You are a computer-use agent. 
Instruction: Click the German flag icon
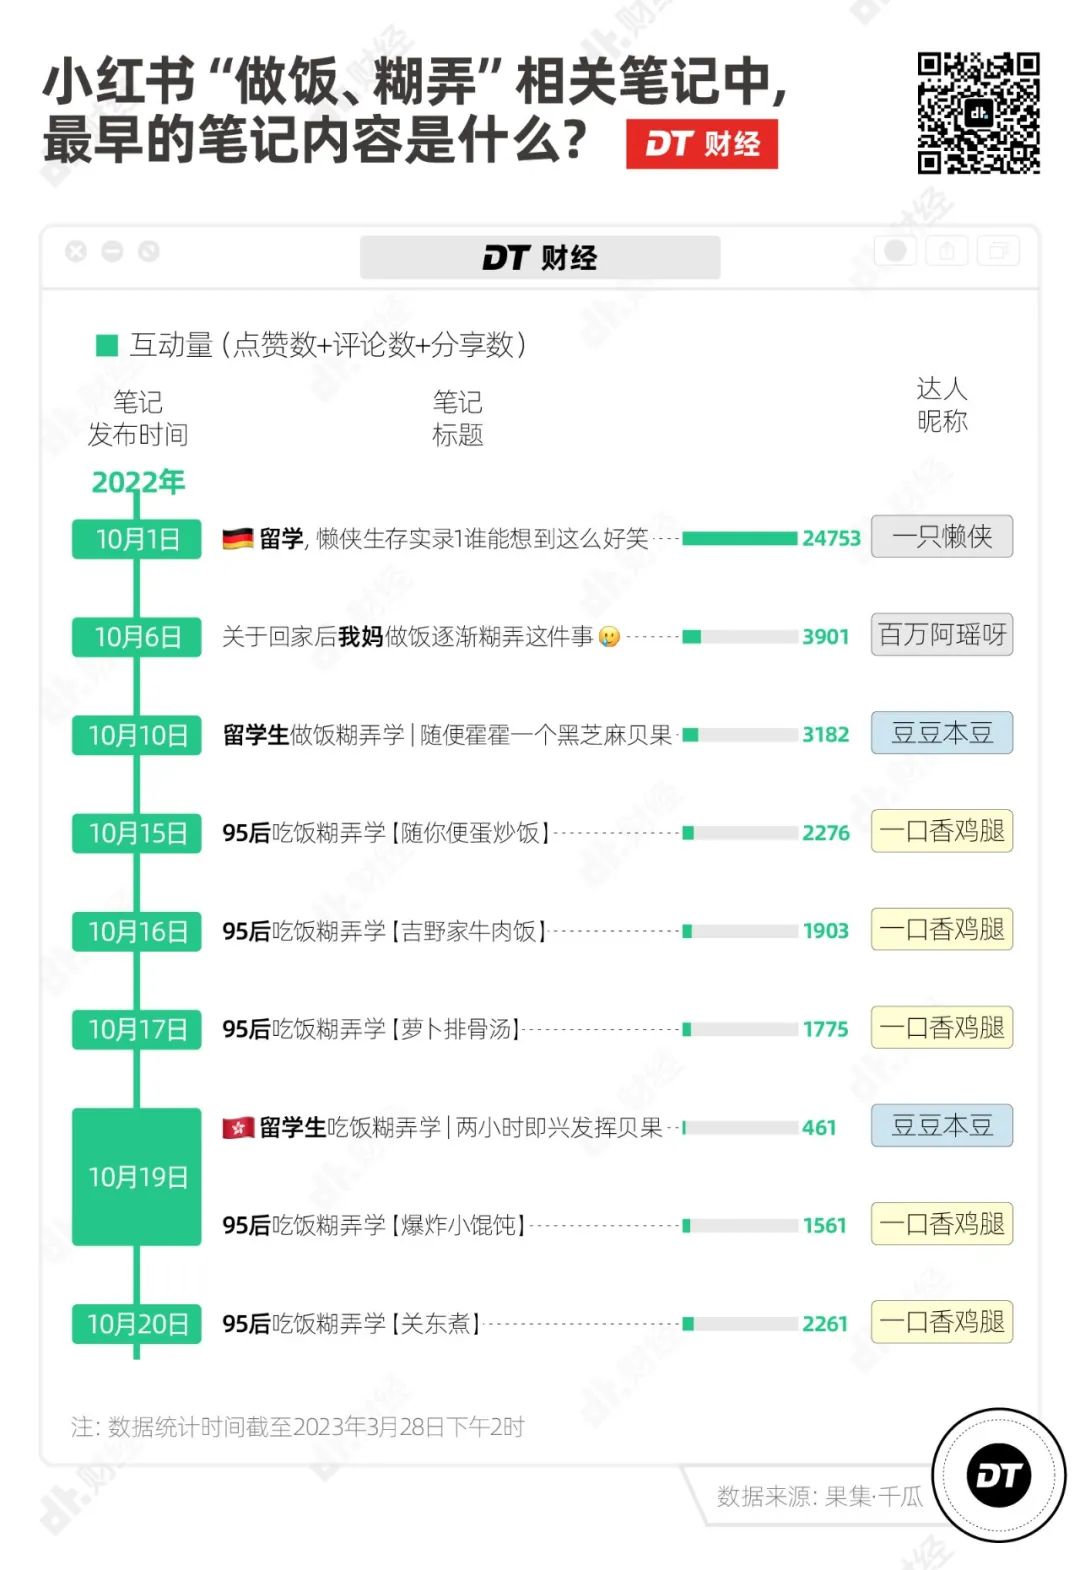pyautogui.click(x=237, y=539)
